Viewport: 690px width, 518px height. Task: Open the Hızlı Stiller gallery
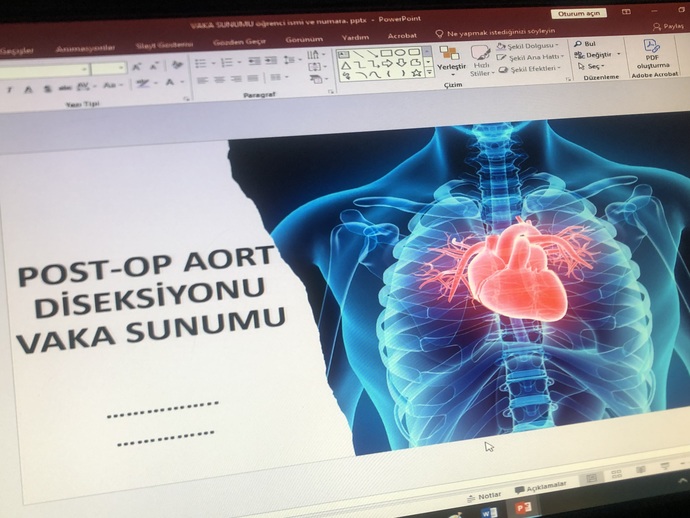pos(482,61)
